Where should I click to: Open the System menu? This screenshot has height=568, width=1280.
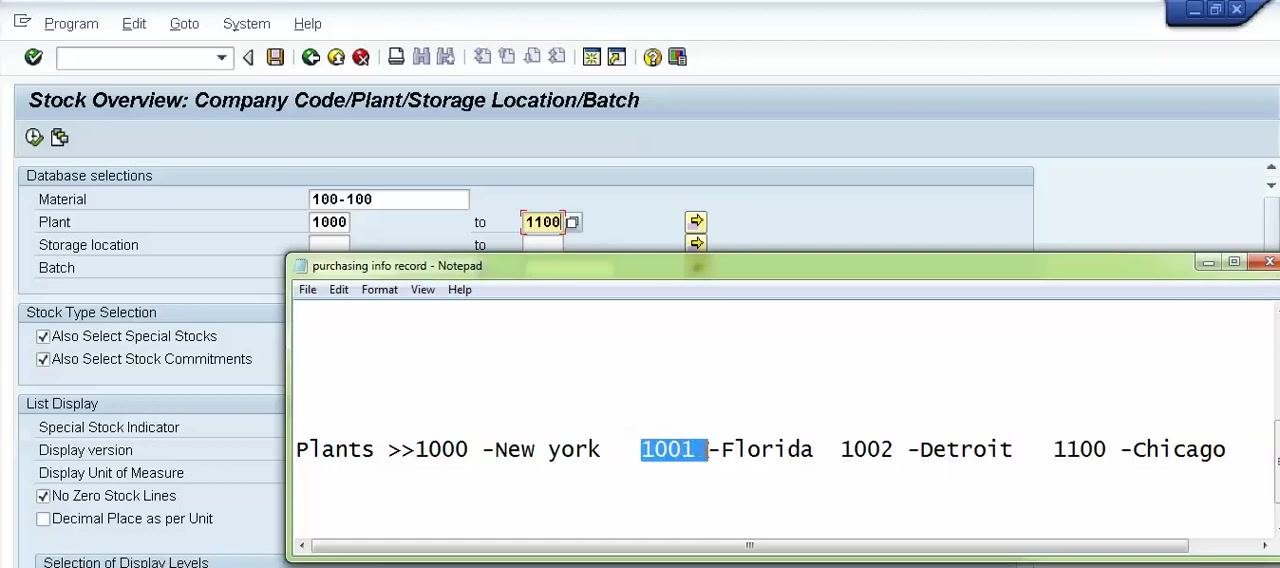246,23
